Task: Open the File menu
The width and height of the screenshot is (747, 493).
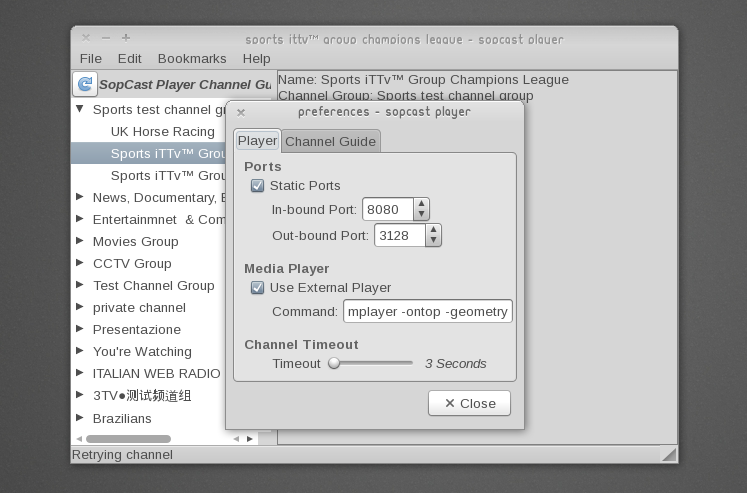Action: point(91,59)
